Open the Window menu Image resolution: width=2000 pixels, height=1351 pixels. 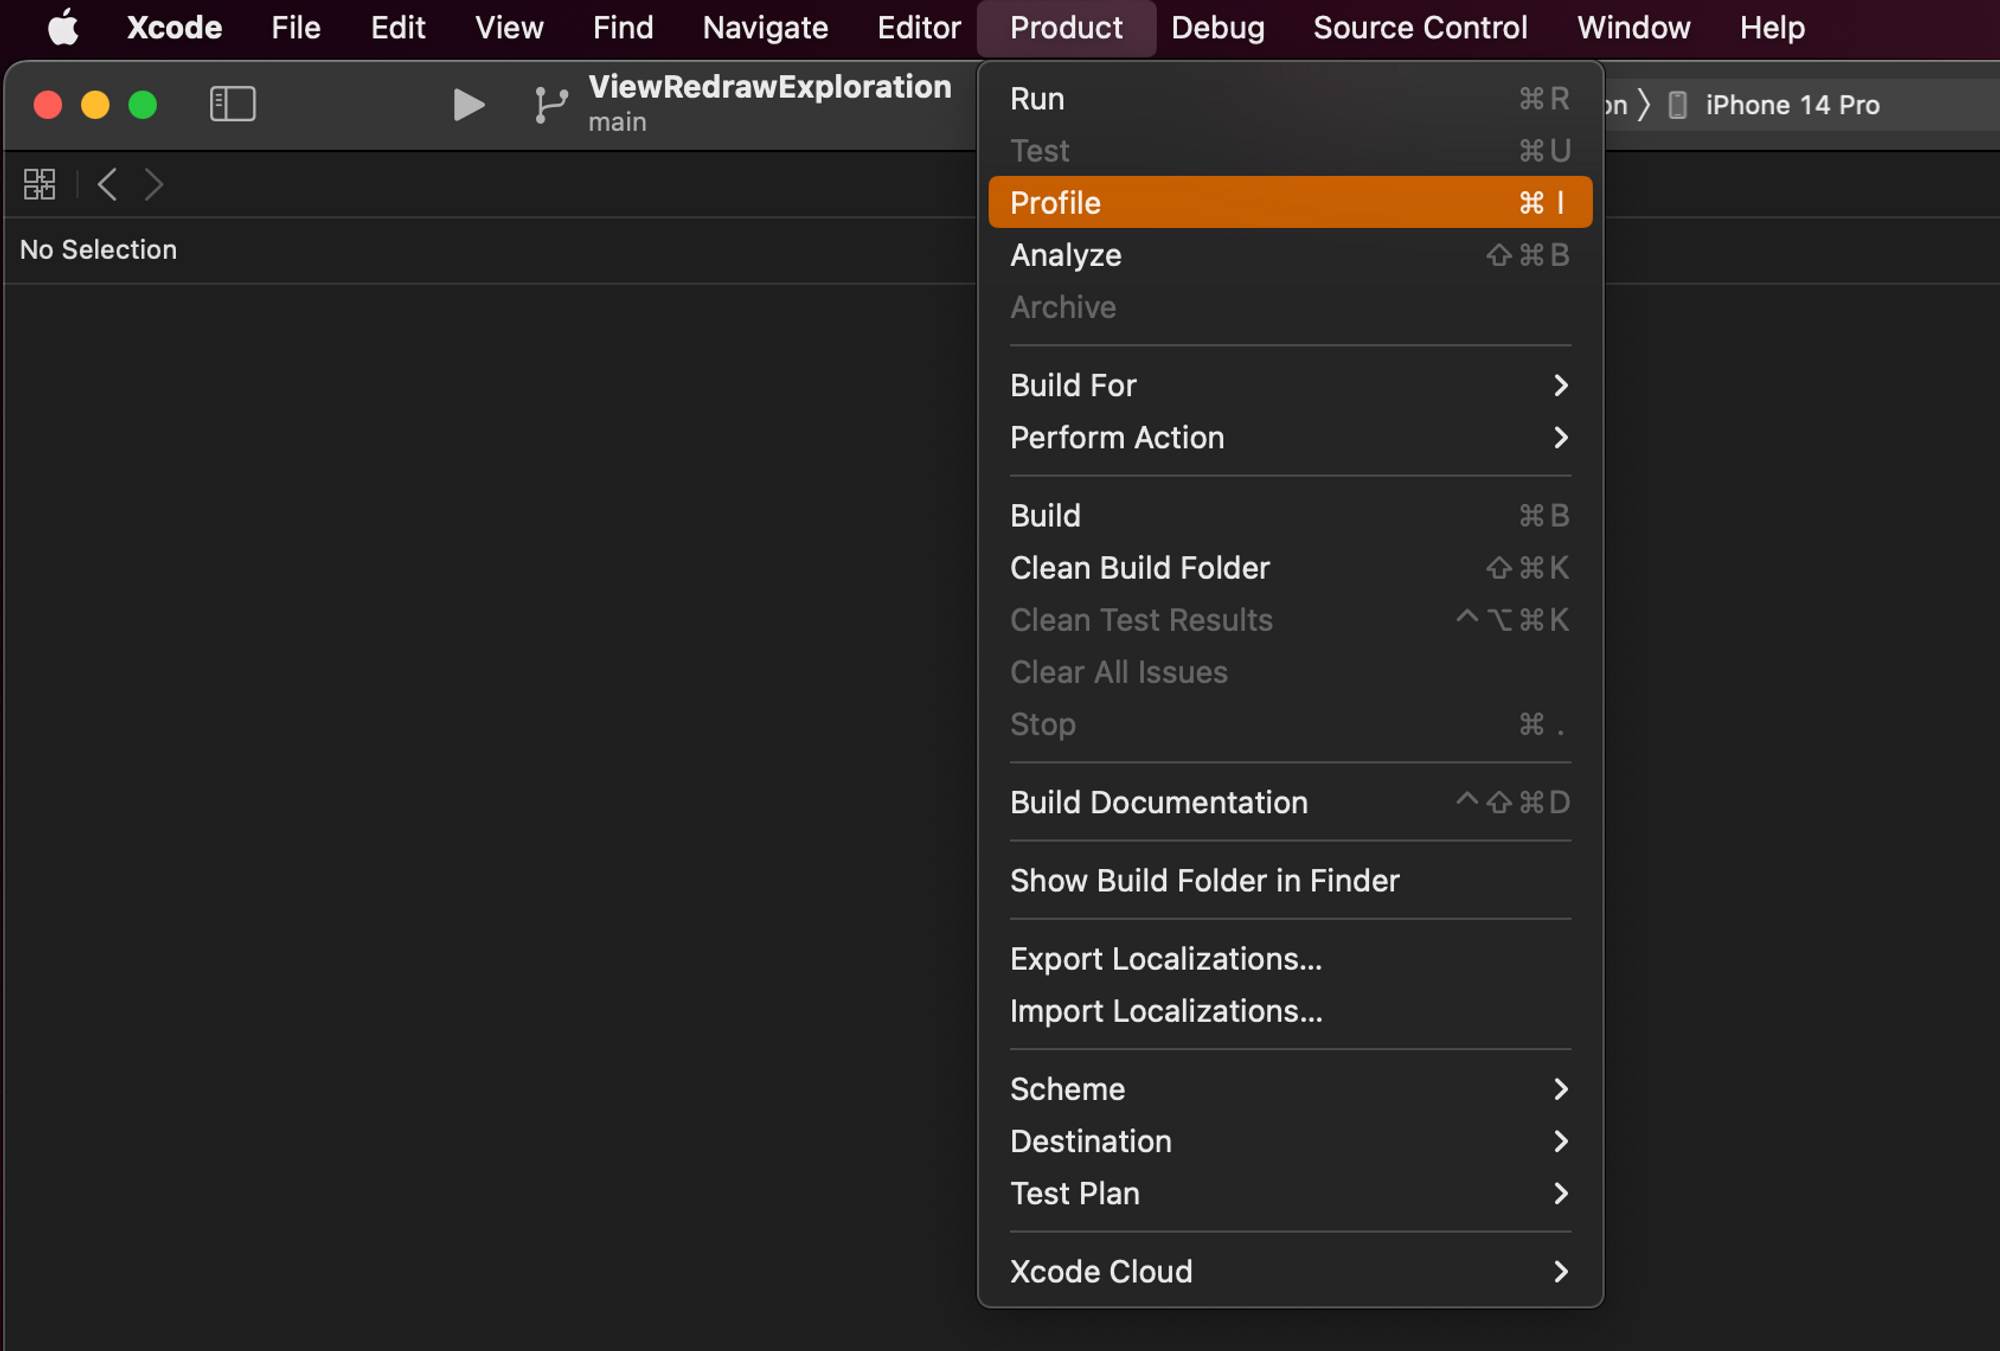(x=1633, y=27)
